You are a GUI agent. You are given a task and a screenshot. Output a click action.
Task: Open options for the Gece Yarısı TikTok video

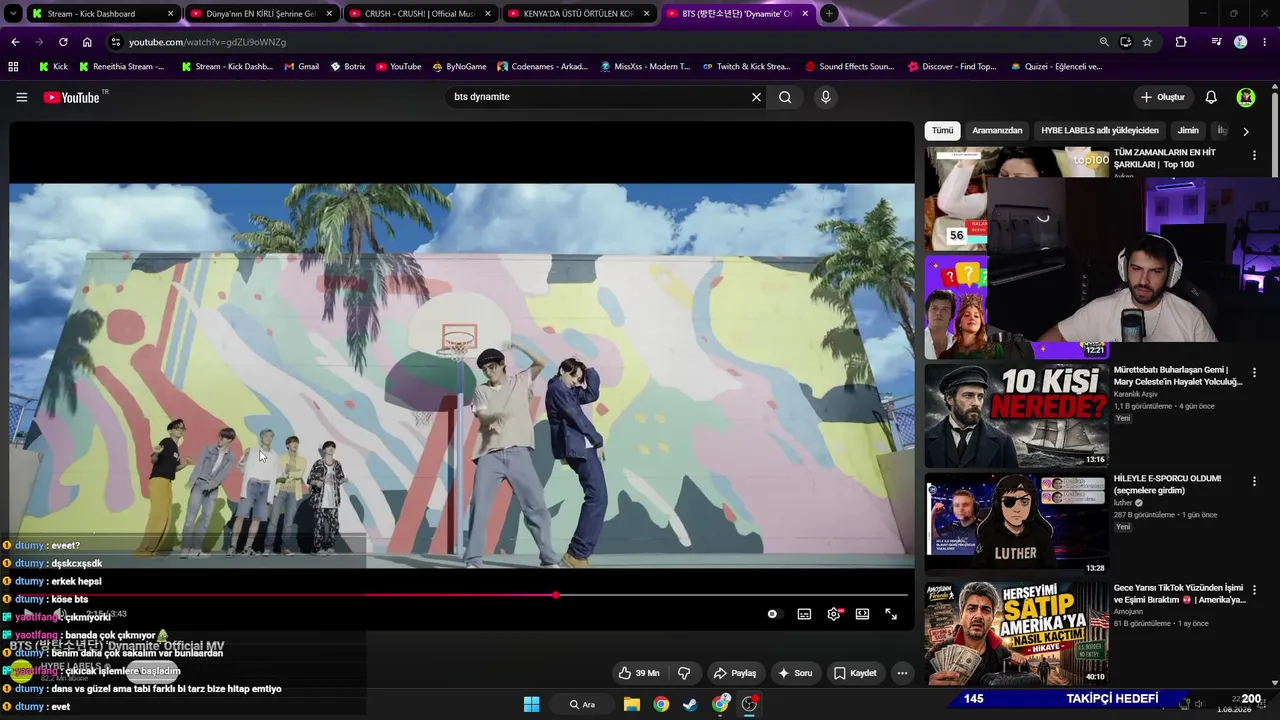point(1254,591)
